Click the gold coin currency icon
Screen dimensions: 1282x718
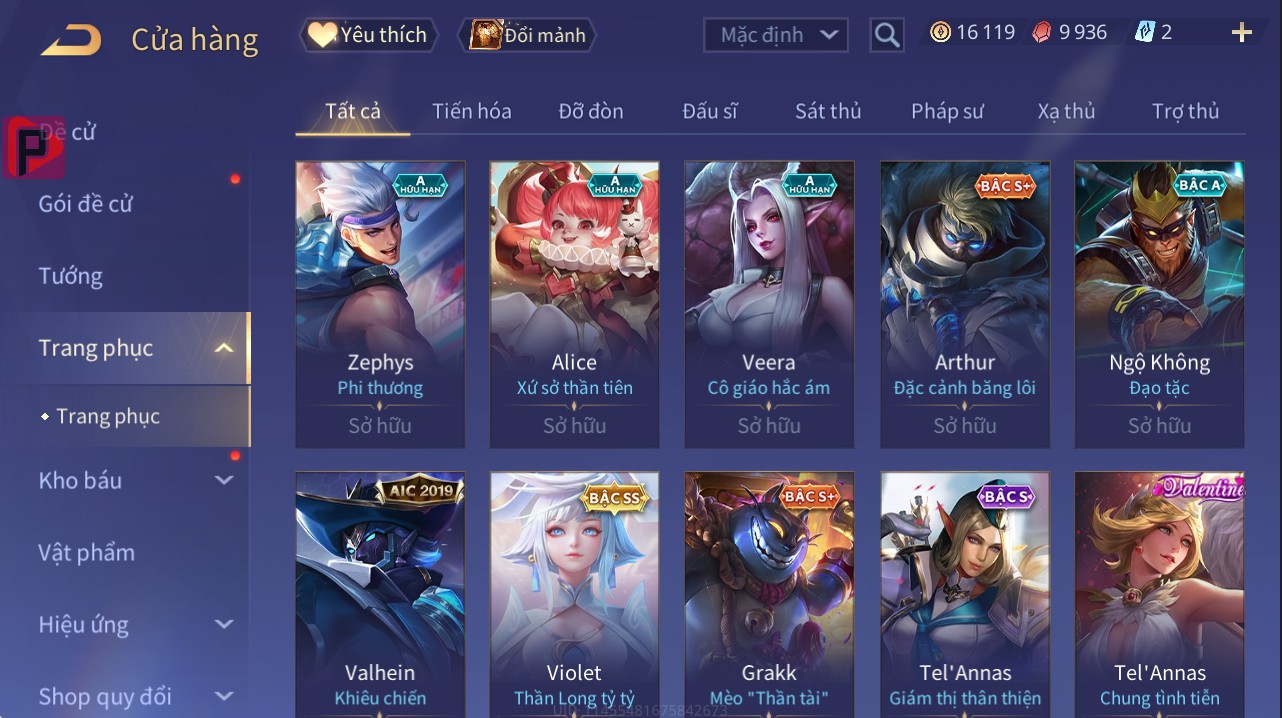pos(940,32)
